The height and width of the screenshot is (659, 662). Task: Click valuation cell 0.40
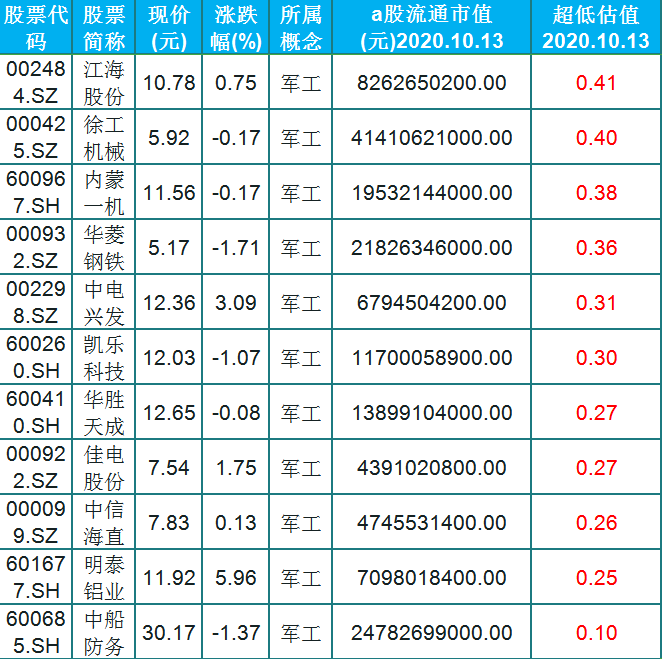tap(596, 138)
